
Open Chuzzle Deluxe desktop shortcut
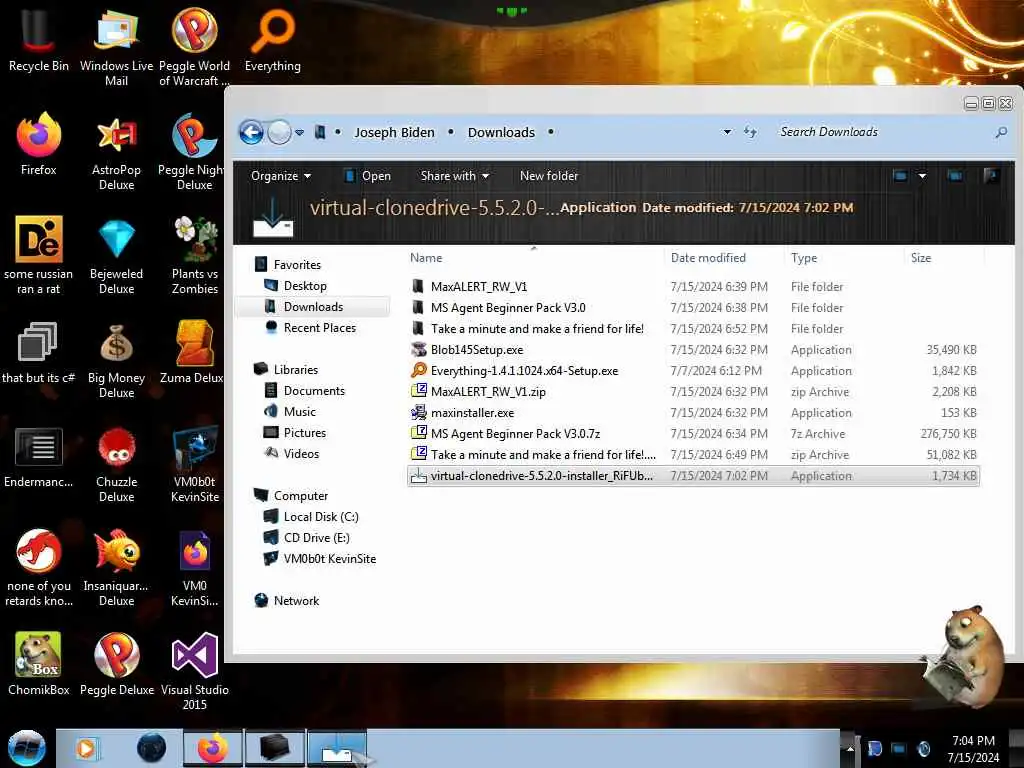(116, 464)
